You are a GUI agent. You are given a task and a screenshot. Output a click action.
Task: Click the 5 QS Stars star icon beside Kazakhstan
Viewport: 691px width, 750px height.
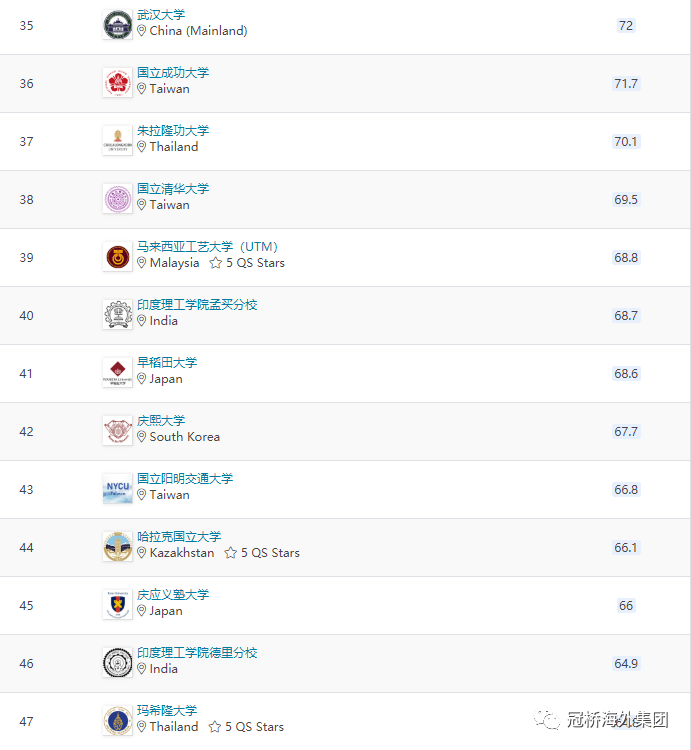coord(230,553)
